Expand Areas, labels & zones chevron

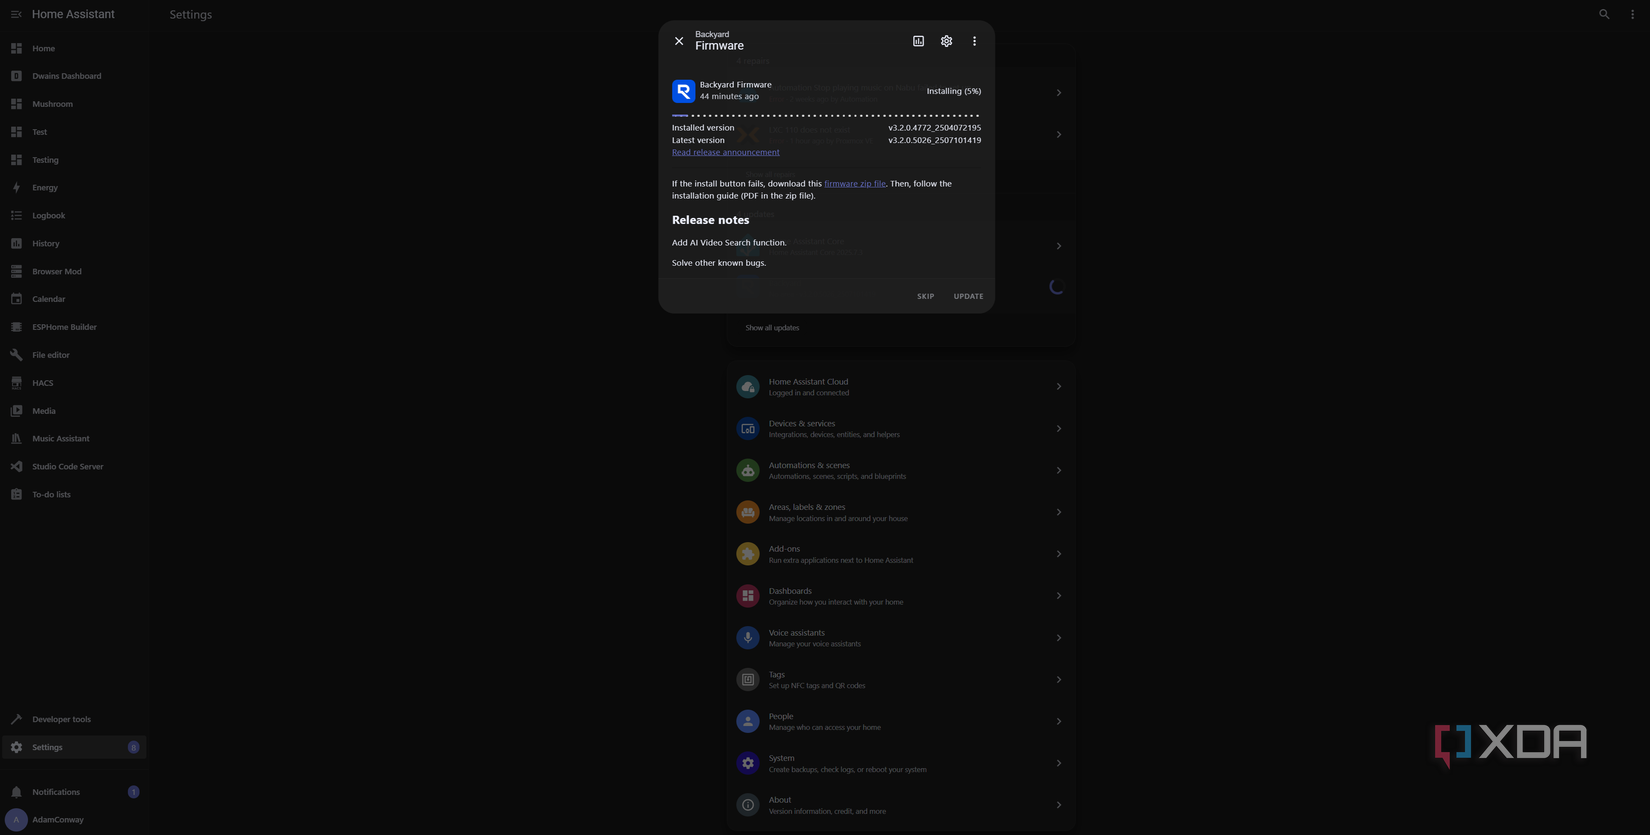pos(1059,512)
